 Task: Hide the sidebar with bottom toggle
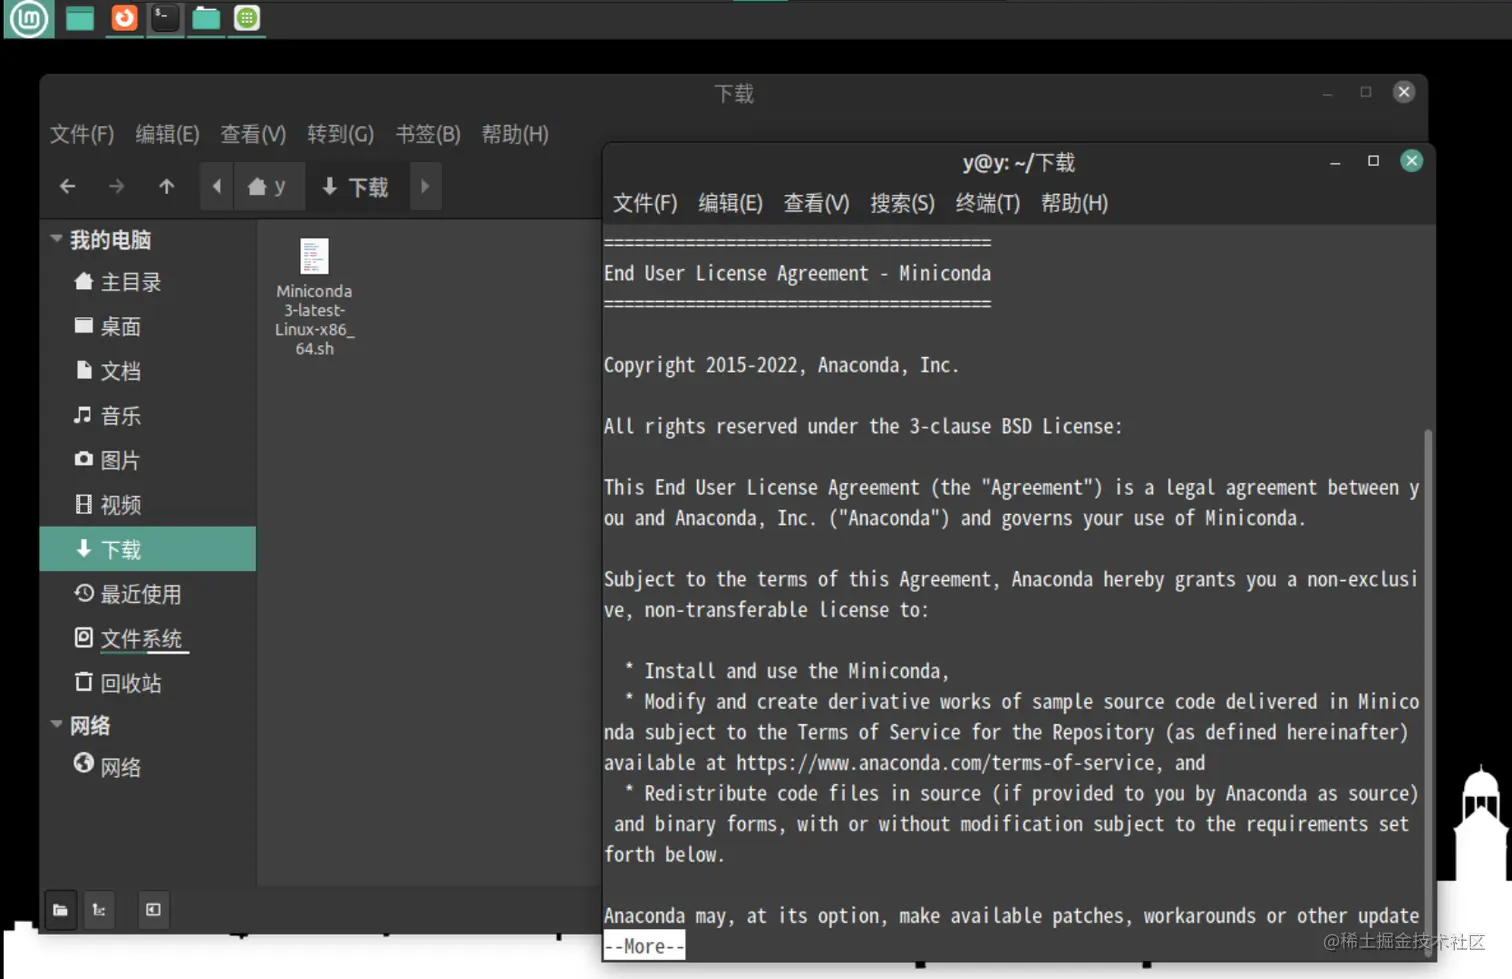pyautogui.click(x=153, y=910)
